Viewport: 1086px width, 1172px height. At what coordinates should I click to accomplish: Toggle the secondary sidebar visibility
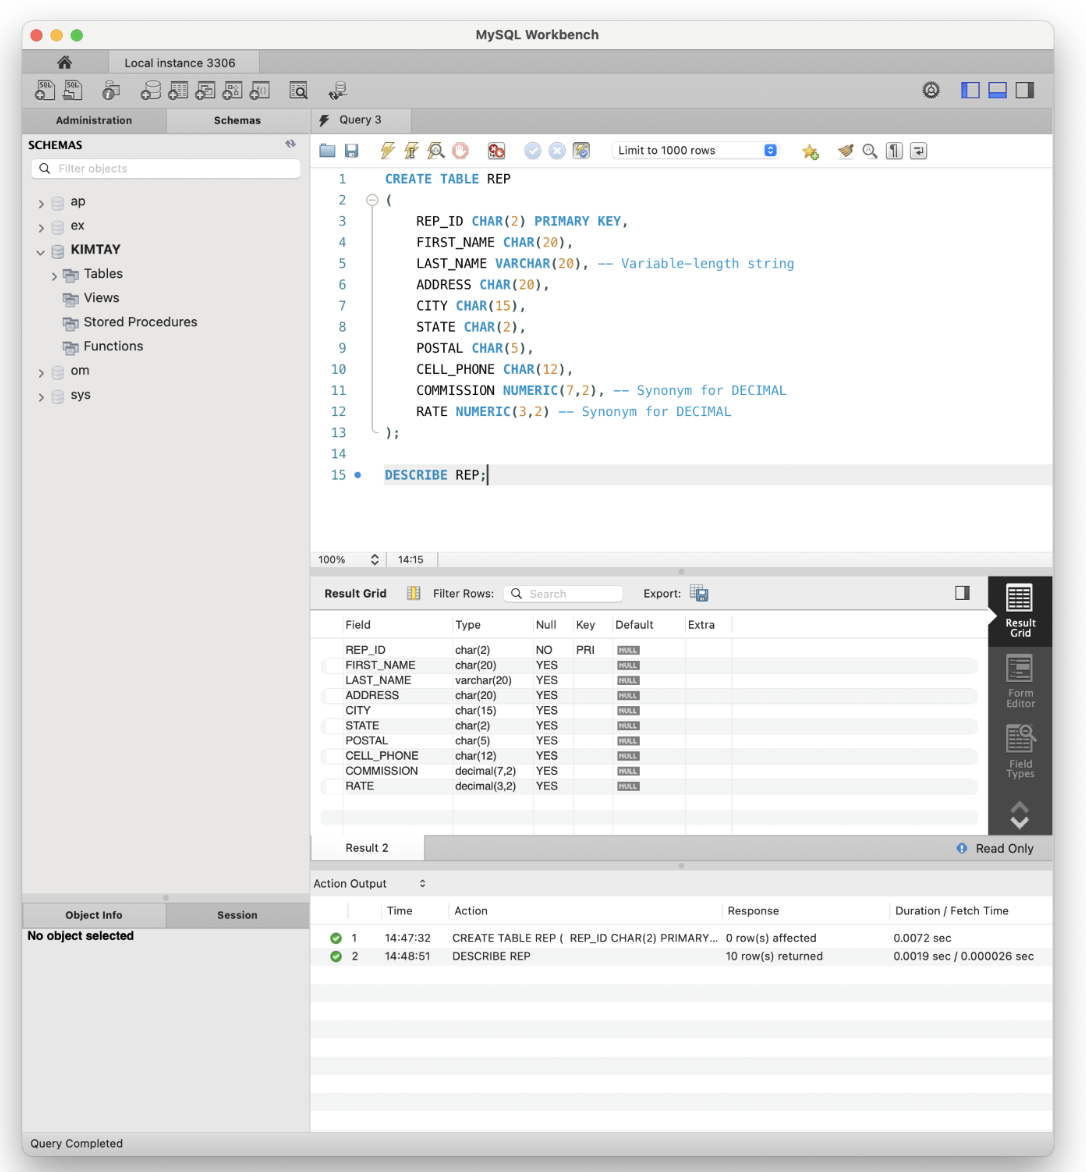point(1024,89)
